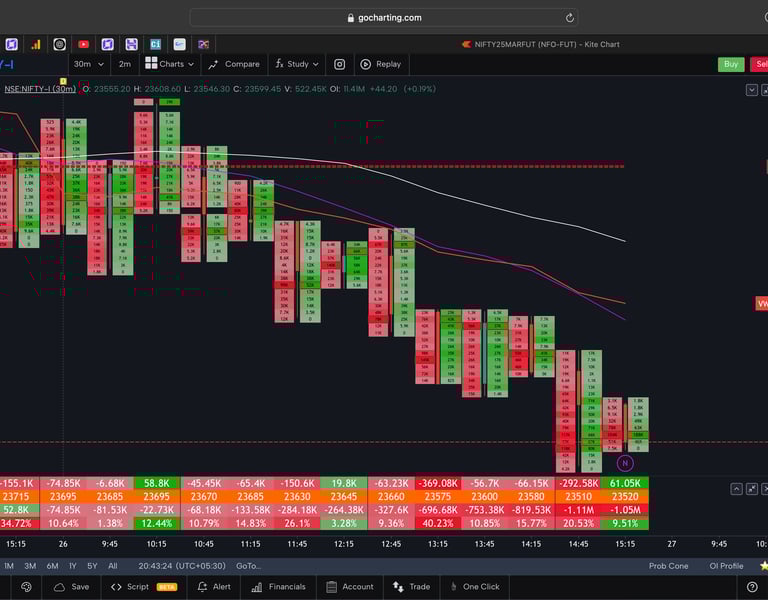Image resolution: width=768 pixels, height=600 pixels.
Task: Click the up-arrow icon on indicator pane
Action: (736, 489)
